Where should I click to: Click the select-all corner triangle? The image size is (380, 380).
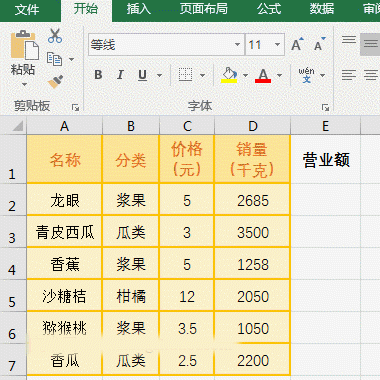point(18,126)
